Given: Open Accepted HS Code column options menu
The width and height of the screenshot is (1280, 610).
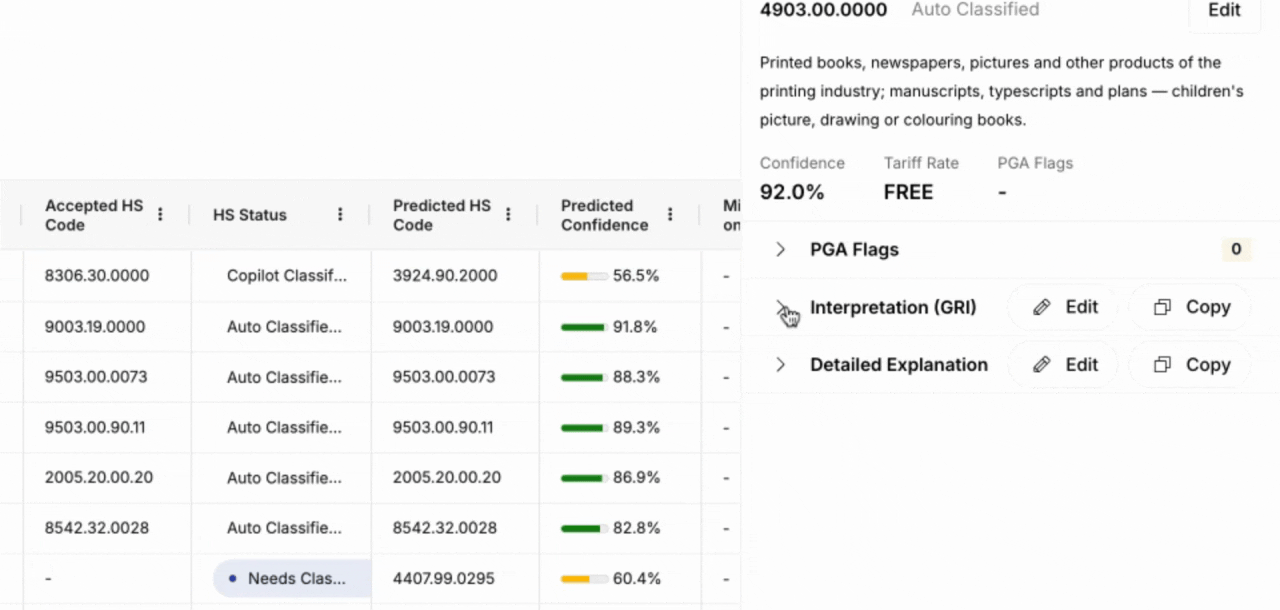Looking at the screenshot, I should [160, 215].
